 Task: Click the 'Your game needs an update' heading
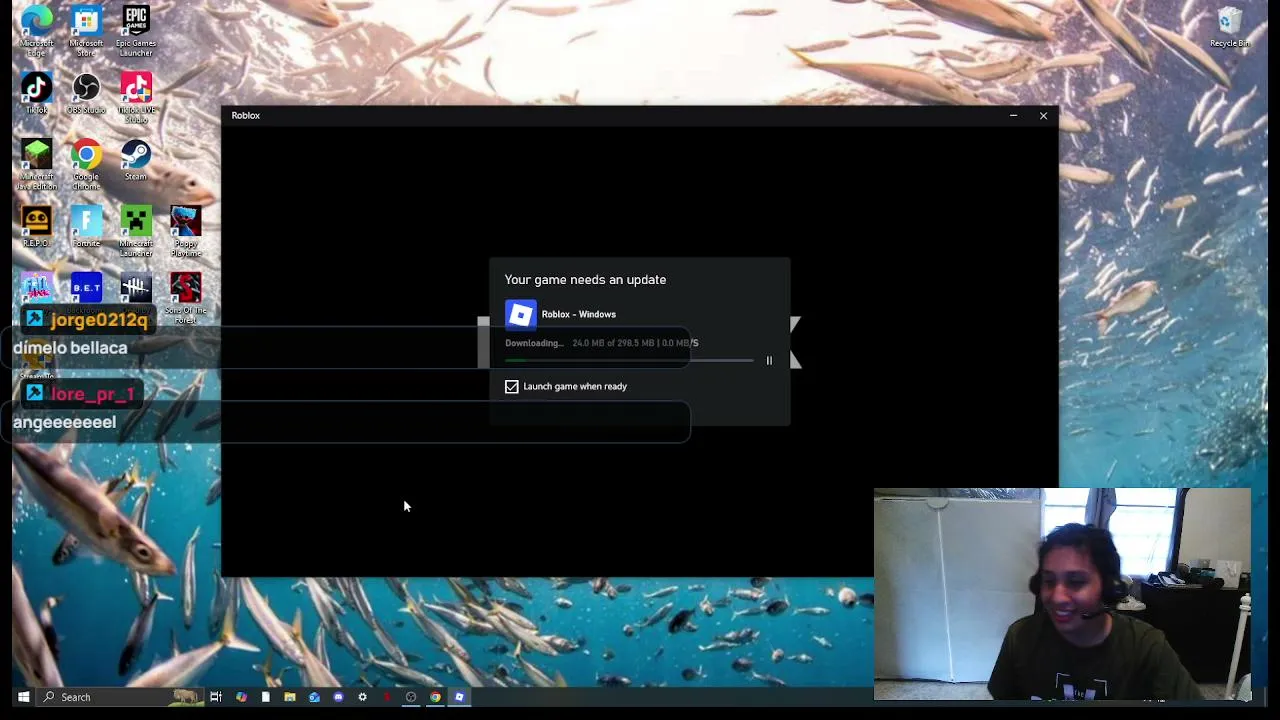click(585, 280)
